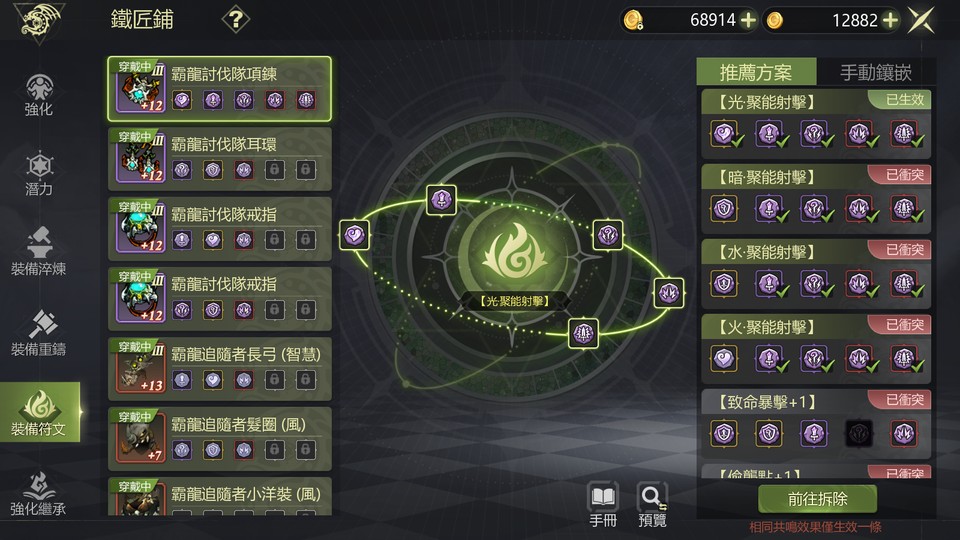
Task: Select the 霸龍追隨者長弓 bow equipment entry
Action: (x=220, y=369)
